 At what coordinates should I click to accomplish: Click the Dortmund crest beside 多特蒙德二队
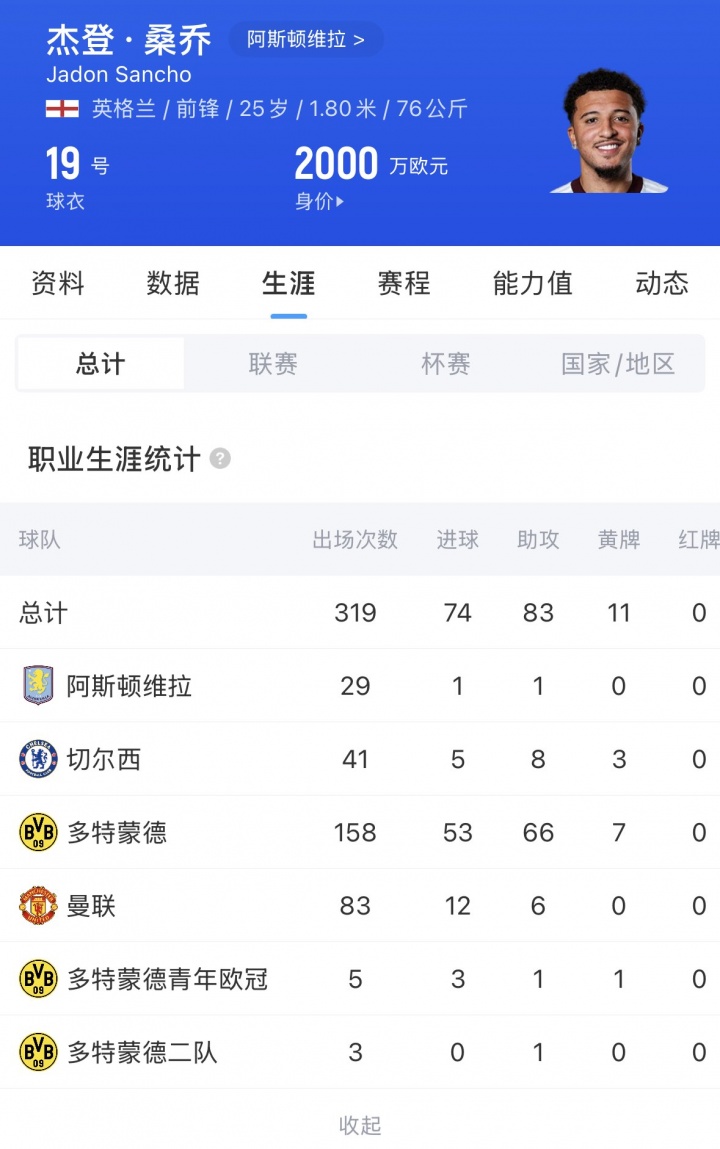(x=38, y=1052)
